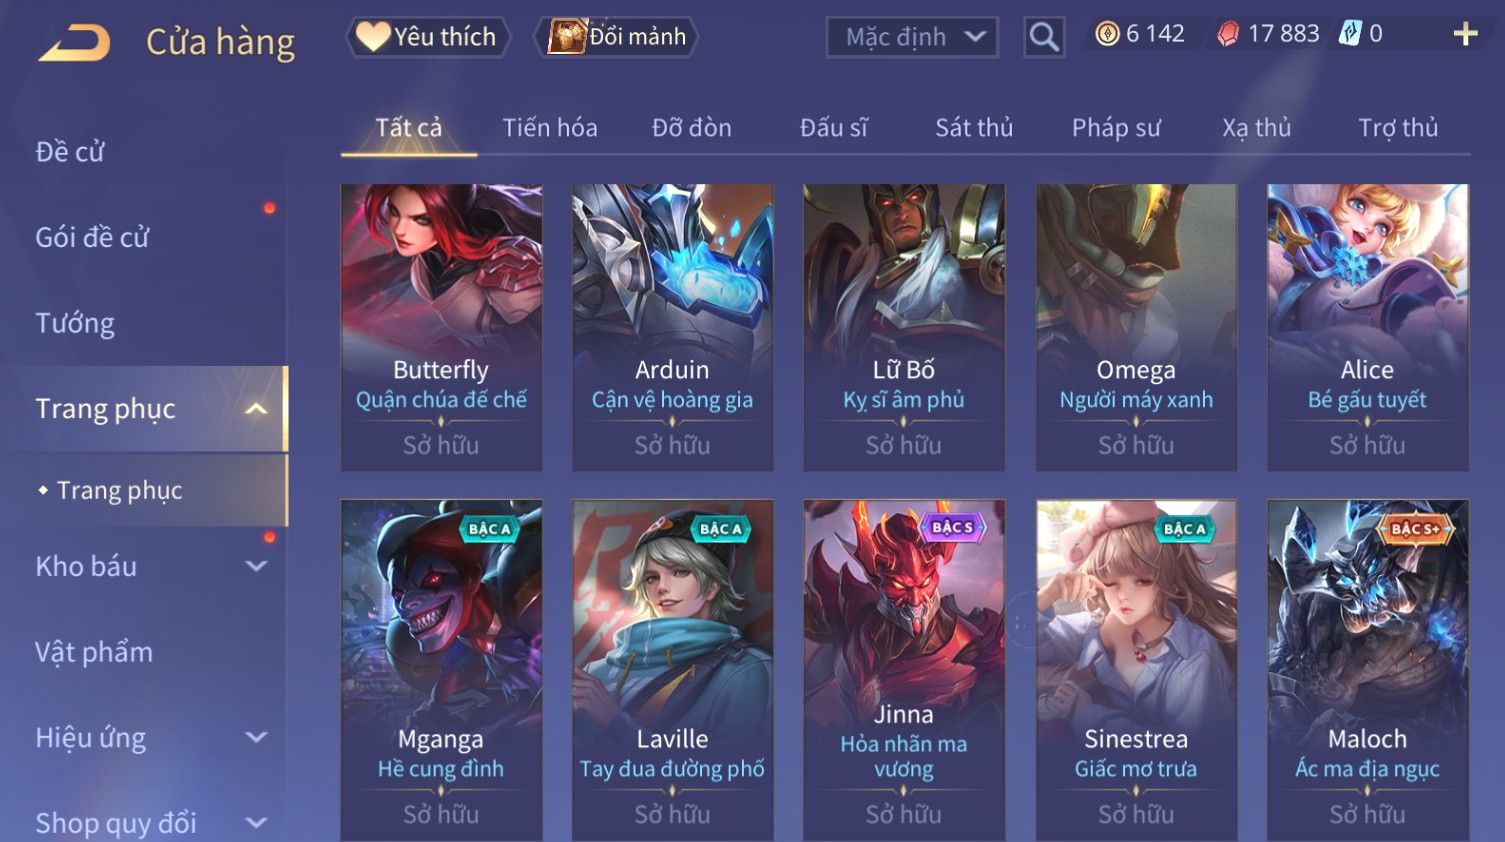This screenshot has width=1505, height=842.
Task: Open the Mặc định sort dropdown
Action: coord(912,37)
